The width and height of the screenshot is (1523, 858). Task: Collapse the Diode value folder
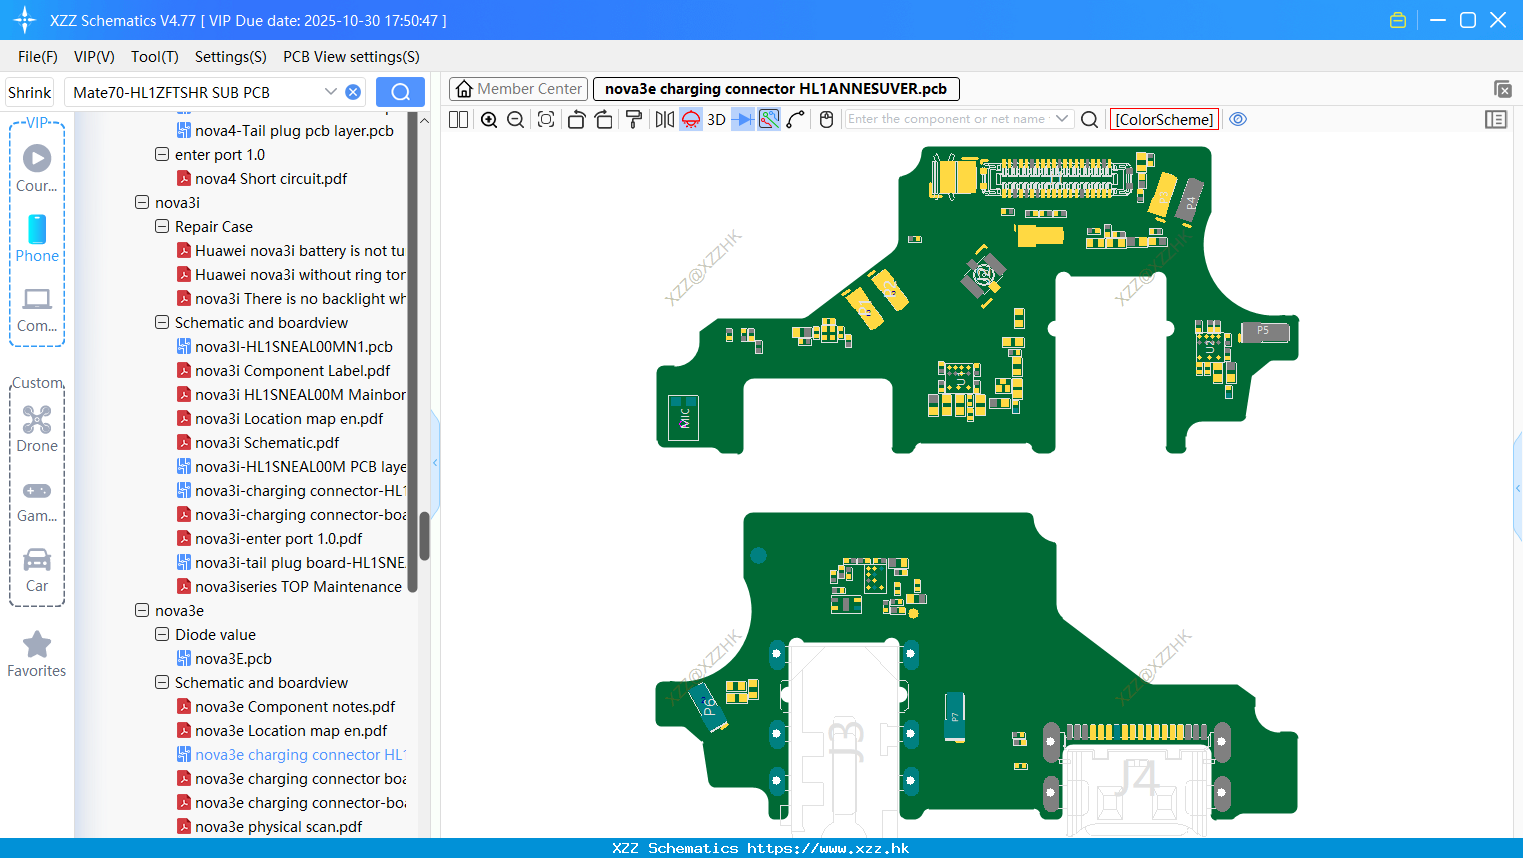[x=162, y=635]
